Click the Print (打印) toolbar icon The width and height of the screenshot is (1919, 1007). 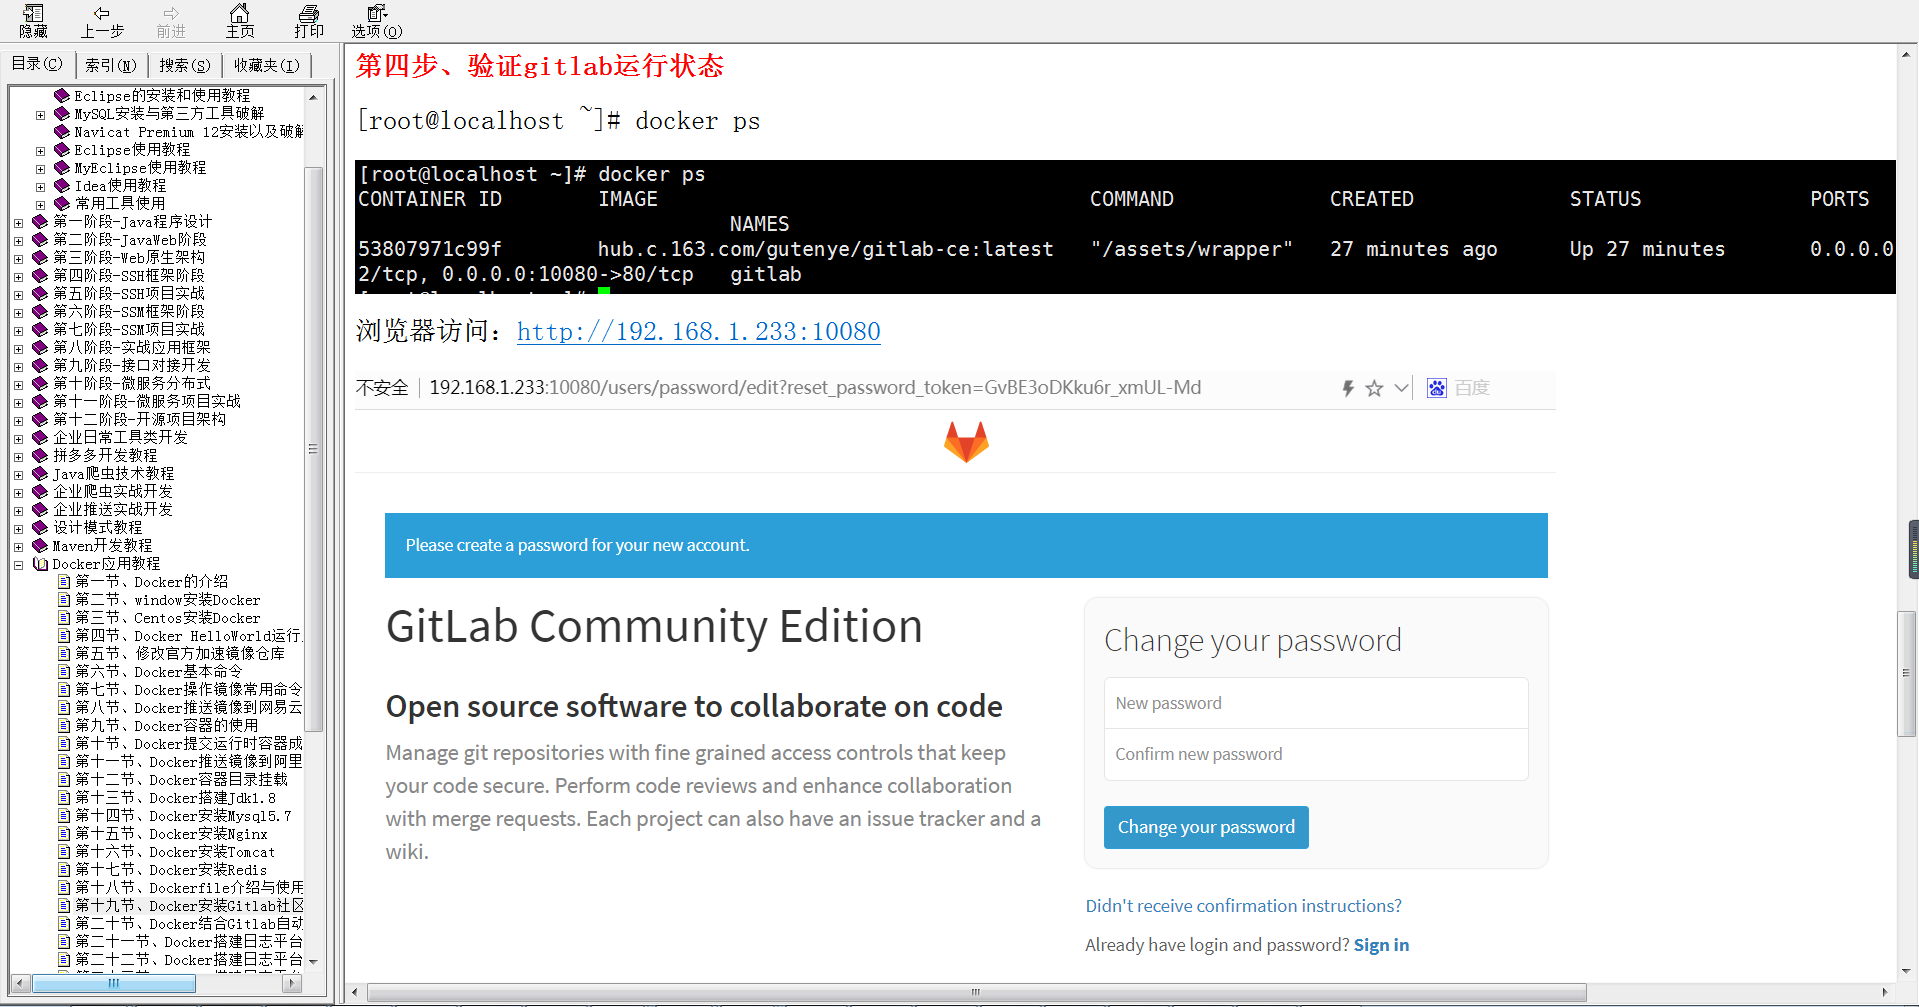pos(309,21)
